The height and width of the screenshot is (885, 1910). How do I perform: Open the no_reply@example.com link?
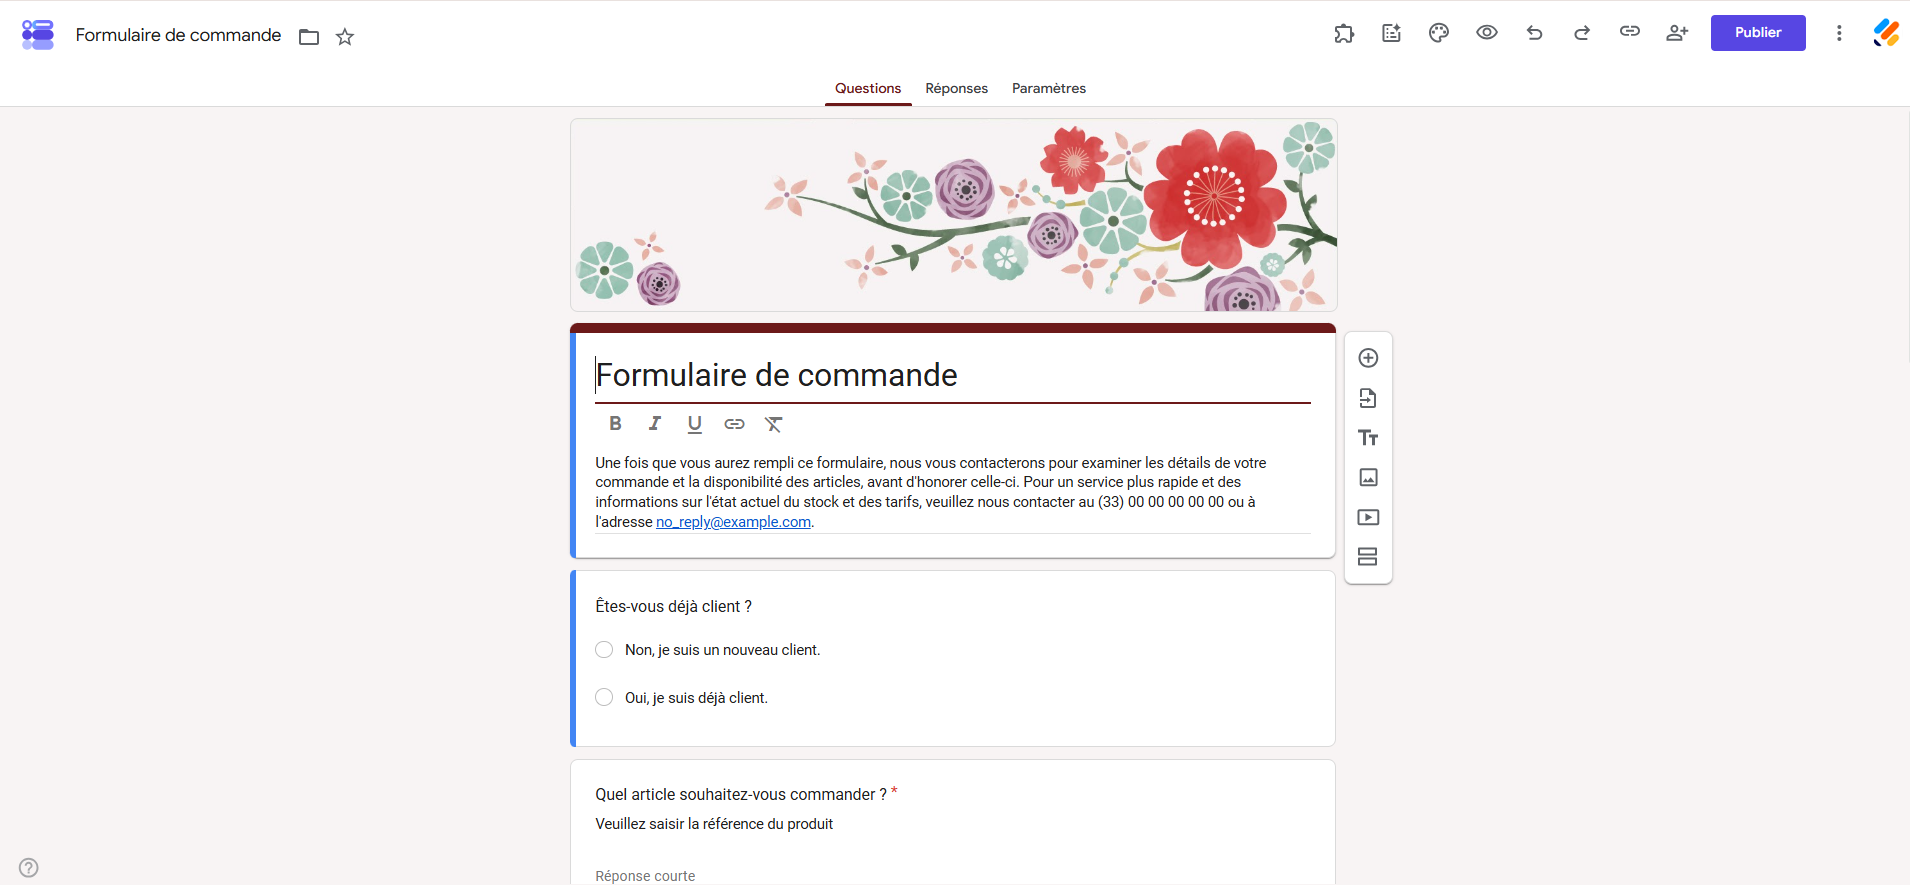[733, 522]
